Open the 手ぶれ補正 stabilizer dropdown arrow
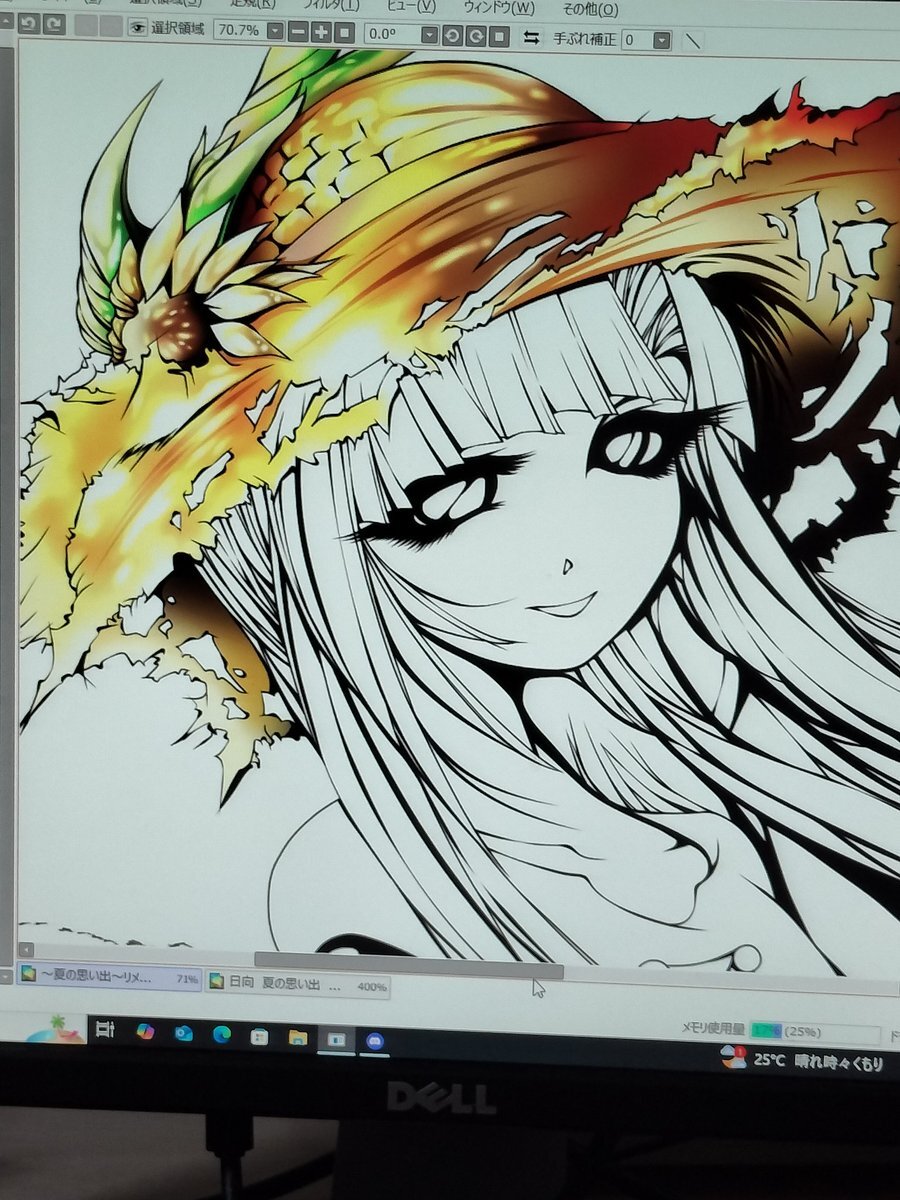 coord(662,41)
